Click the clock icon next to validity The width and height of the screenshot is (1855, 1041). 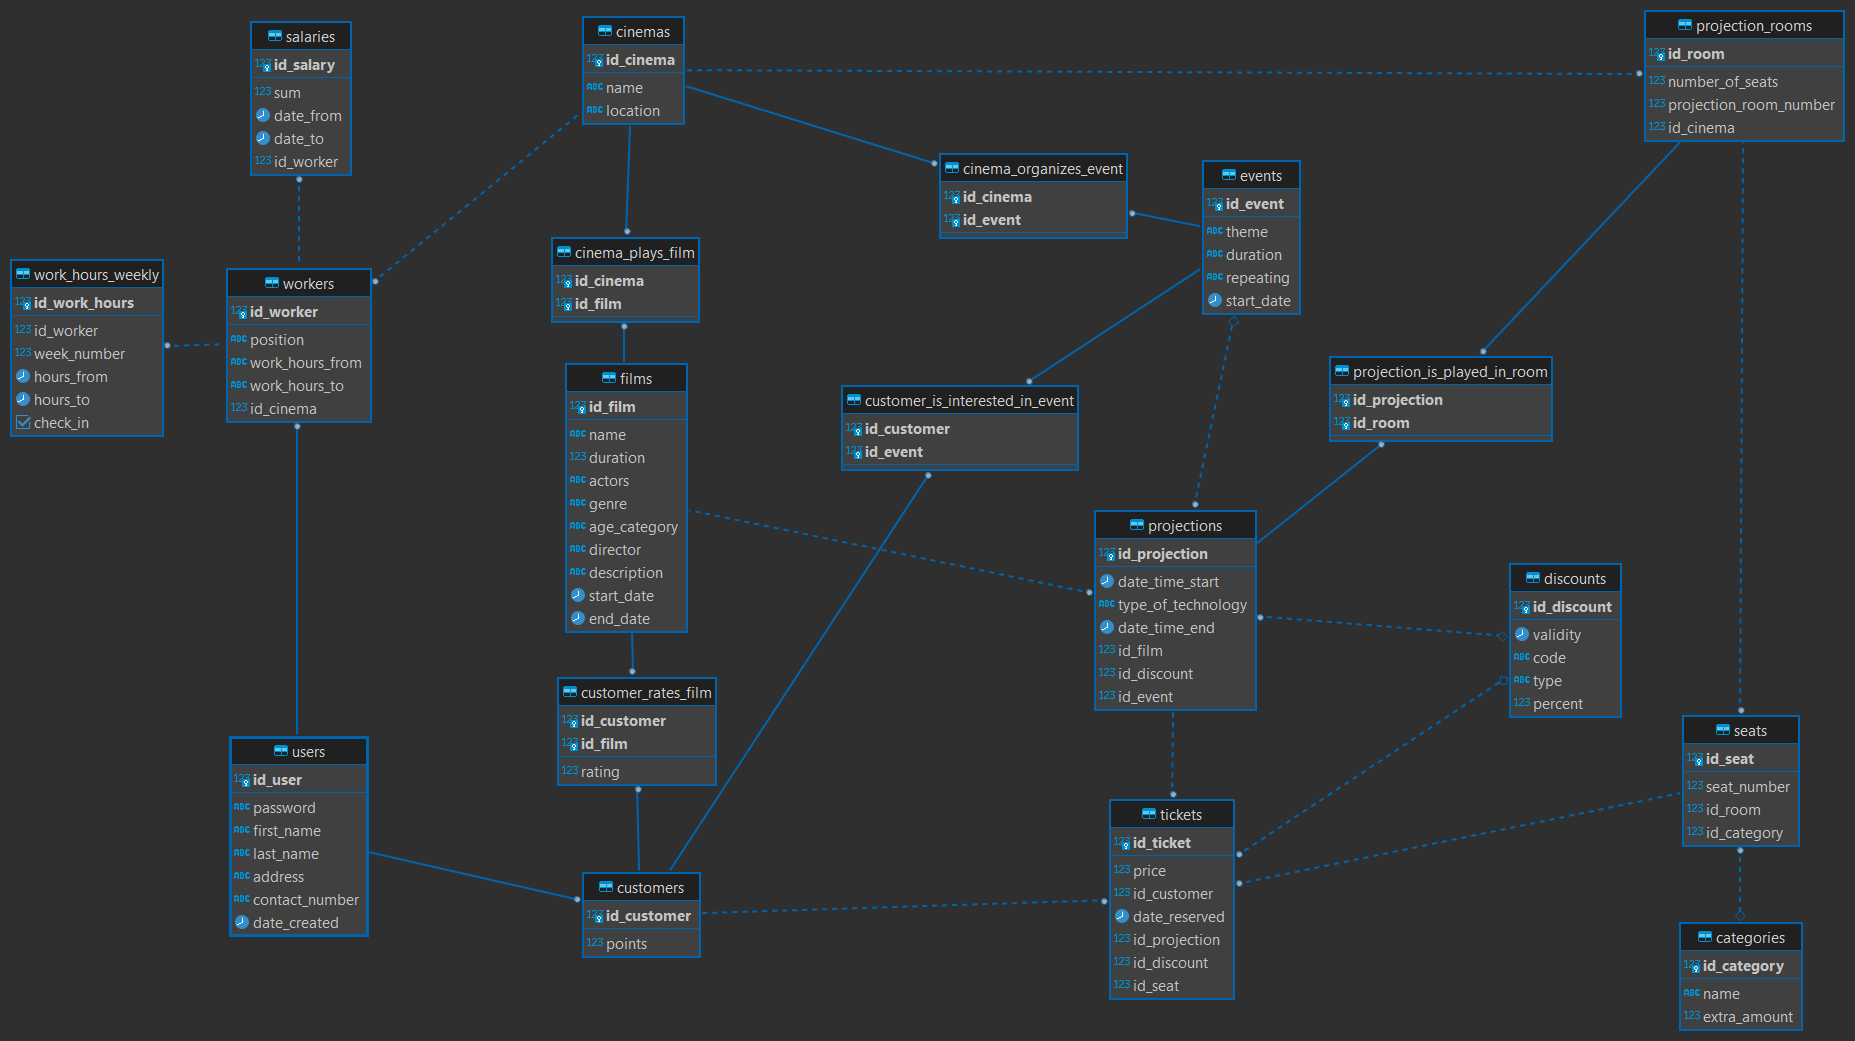(1521, 634)
